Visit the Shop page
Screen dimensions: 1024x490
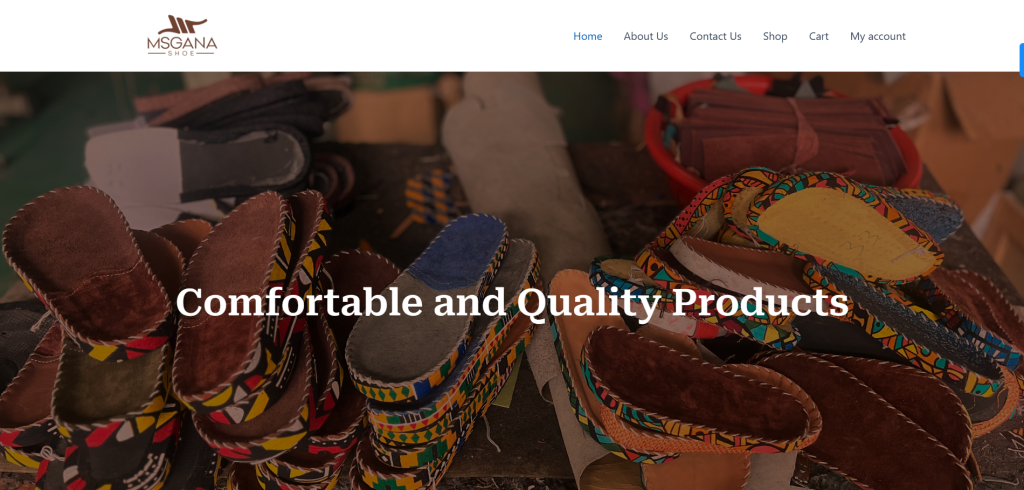(775, 36)
